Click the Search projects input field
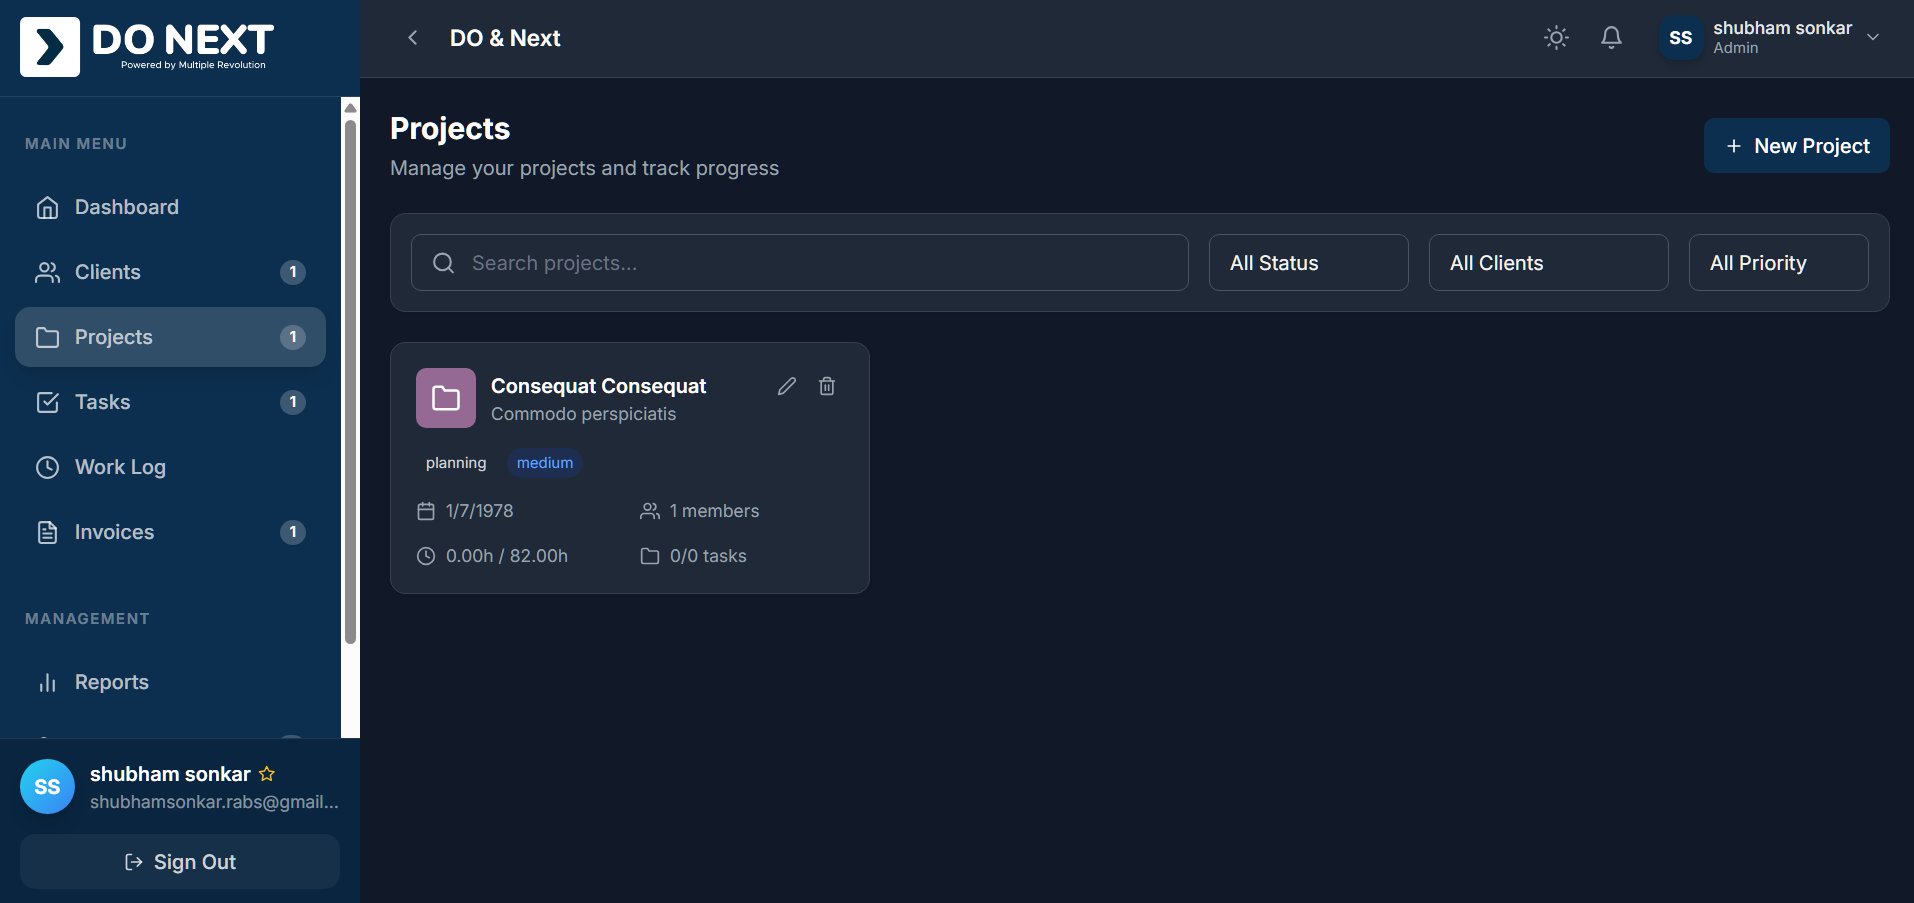Viewport: 1914px width, 903px height. 798,262
